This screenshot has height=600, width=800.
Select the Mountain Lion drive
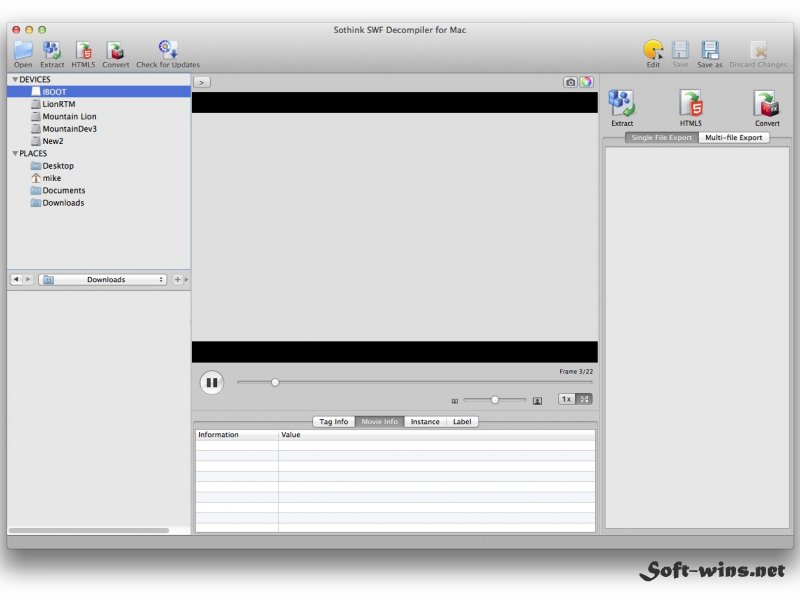click(99, 116)
